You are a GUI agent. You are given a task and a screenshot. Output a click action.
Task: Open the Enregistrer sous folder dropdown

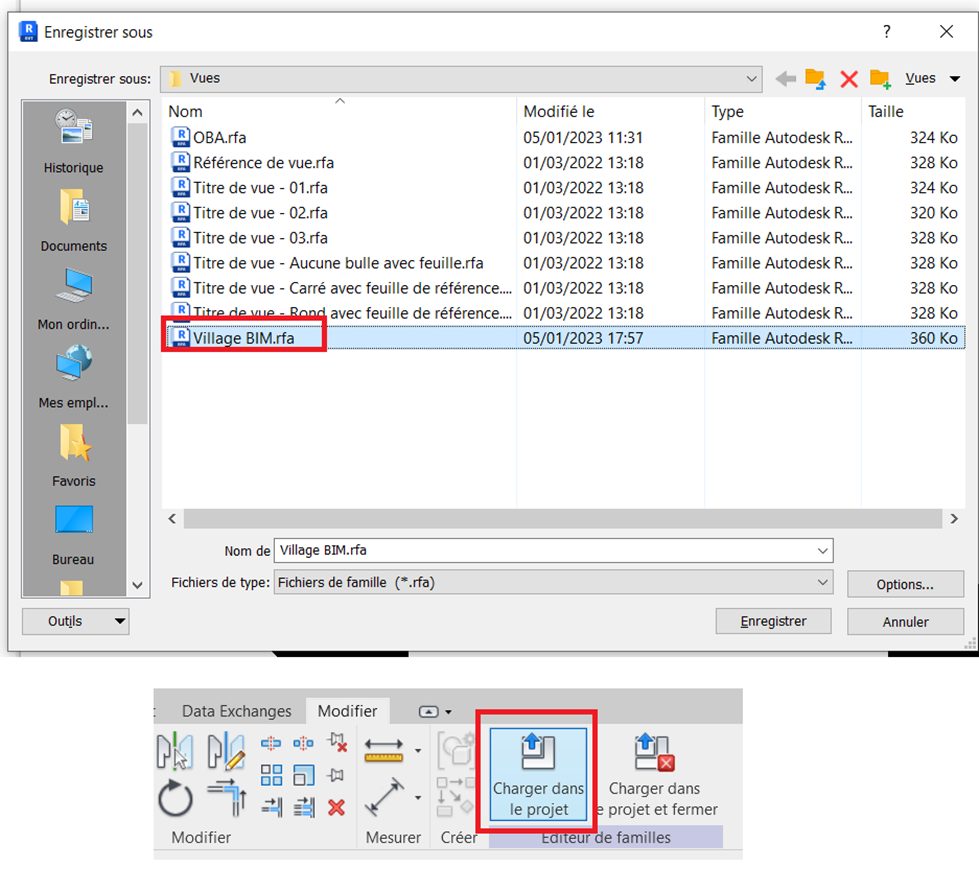pos(751,79)
